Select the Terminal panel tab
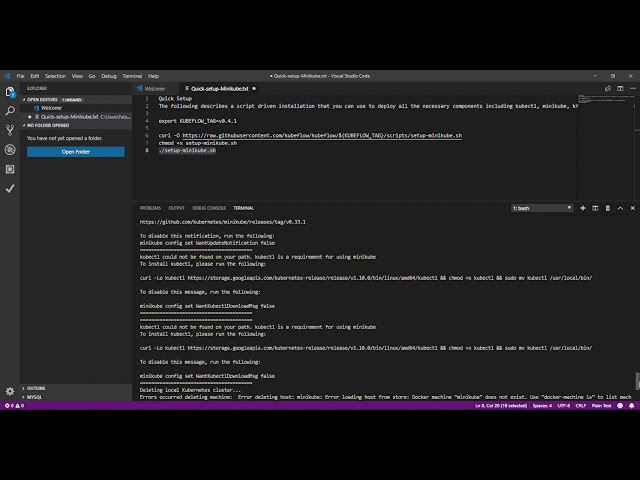This screenshot has width=640, height=480. (243, 208)
